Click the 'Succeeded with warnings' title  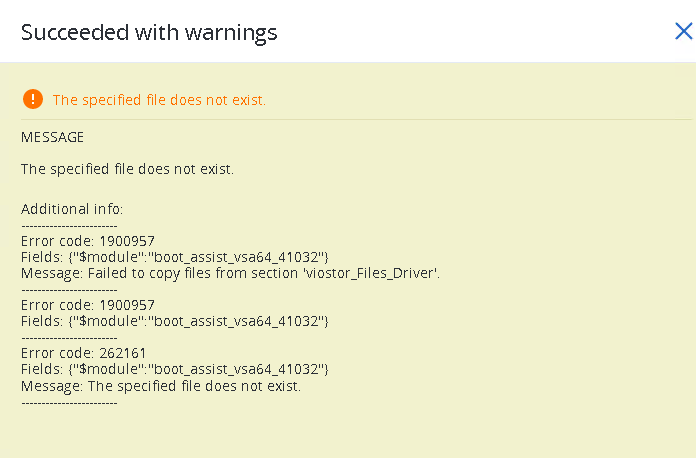(149, 32)
